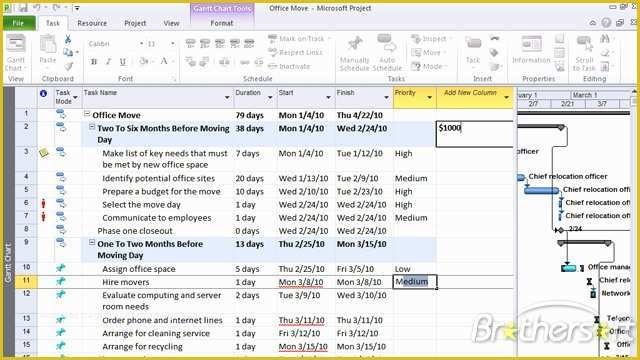Click the Indent Task icon

[x=204, y=62]
